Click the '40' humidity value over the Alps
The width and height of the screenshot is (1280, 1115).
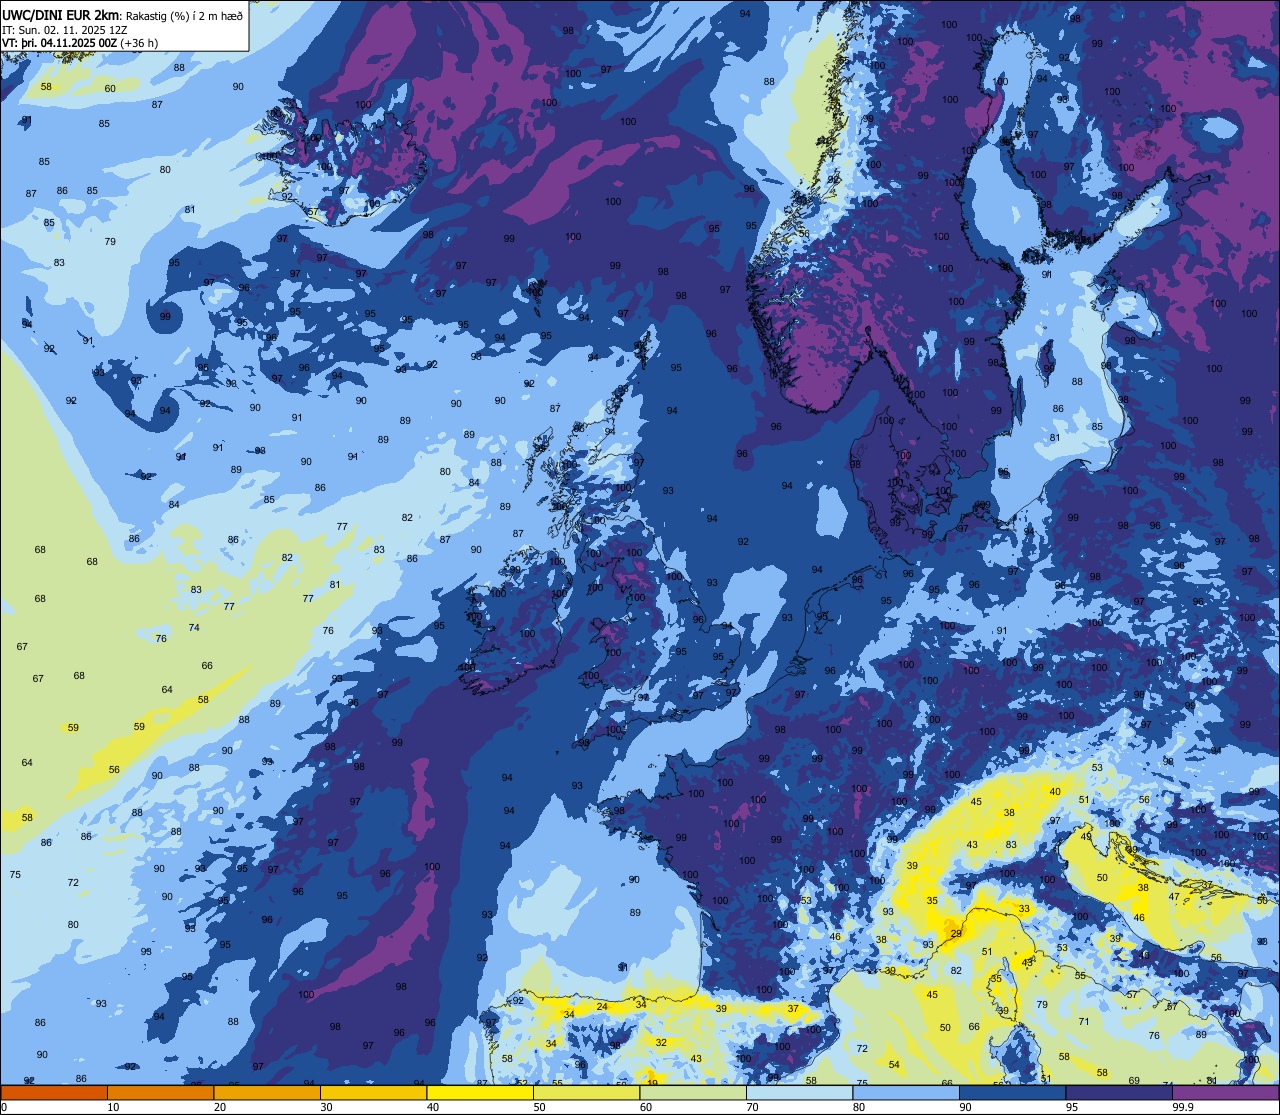[x=1054, y=791]
